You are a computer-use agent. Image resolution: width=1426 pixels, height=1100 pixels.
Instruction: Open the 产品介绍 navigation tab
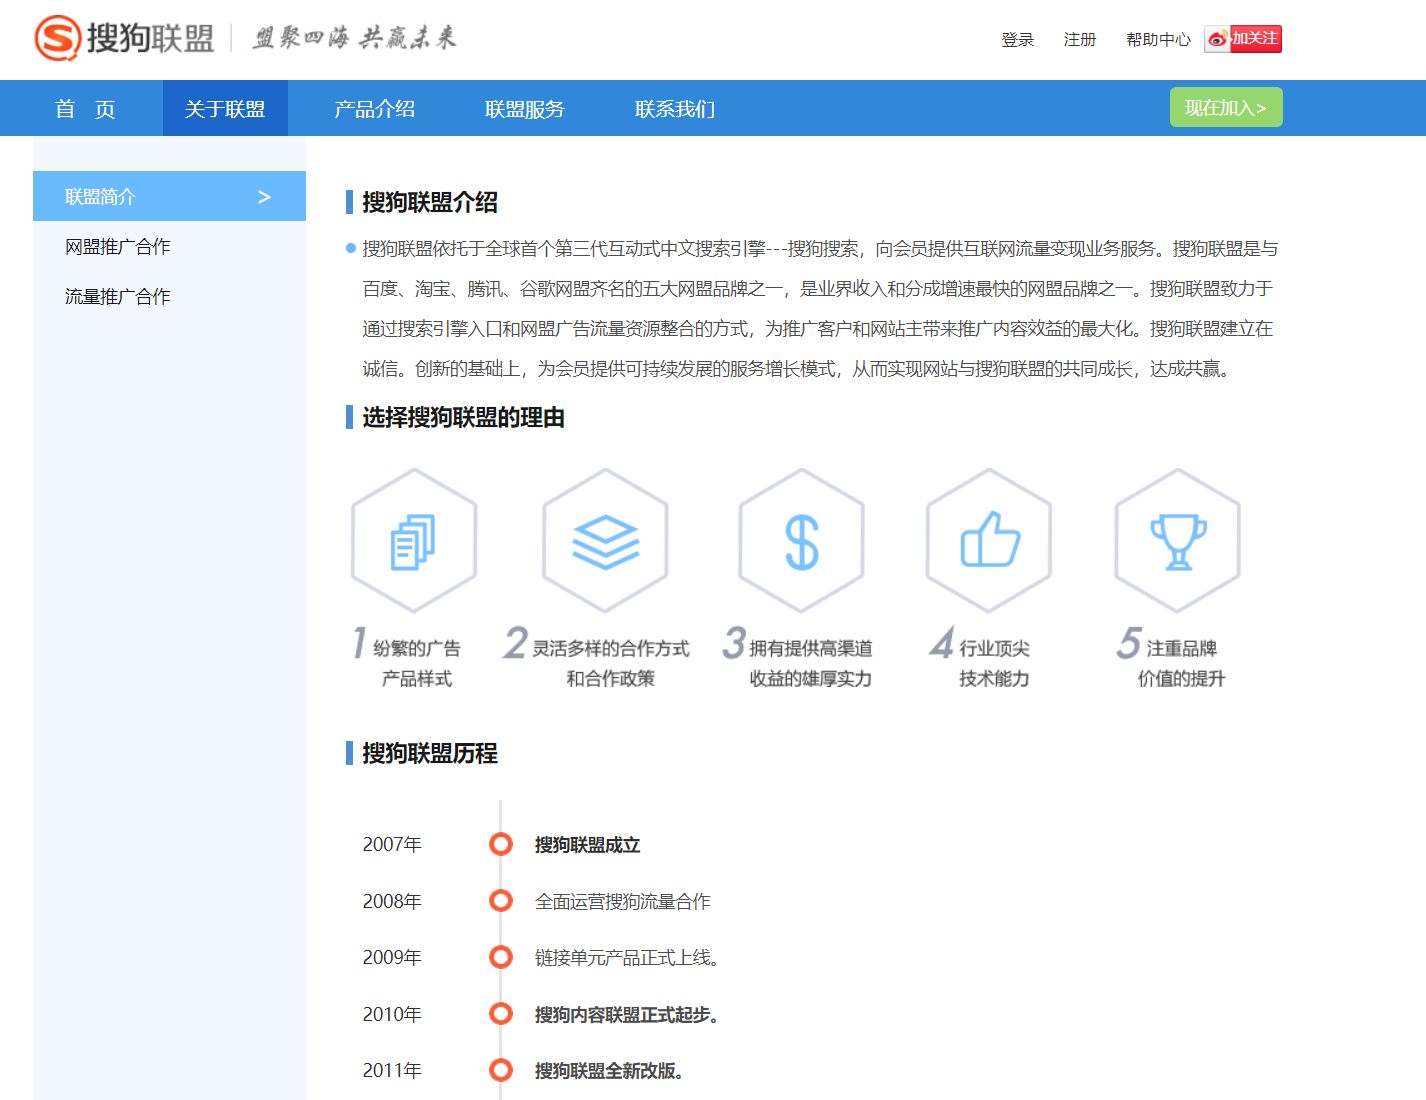point(374,109)
